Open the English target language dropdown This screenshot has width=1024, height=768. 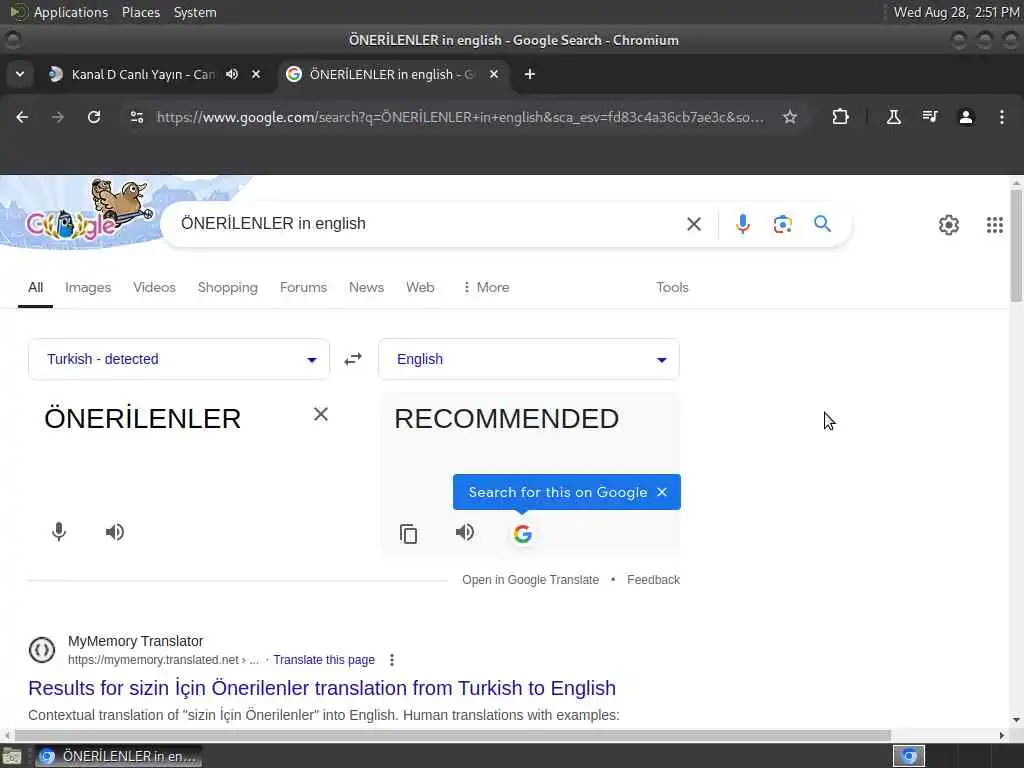point(529,359)
